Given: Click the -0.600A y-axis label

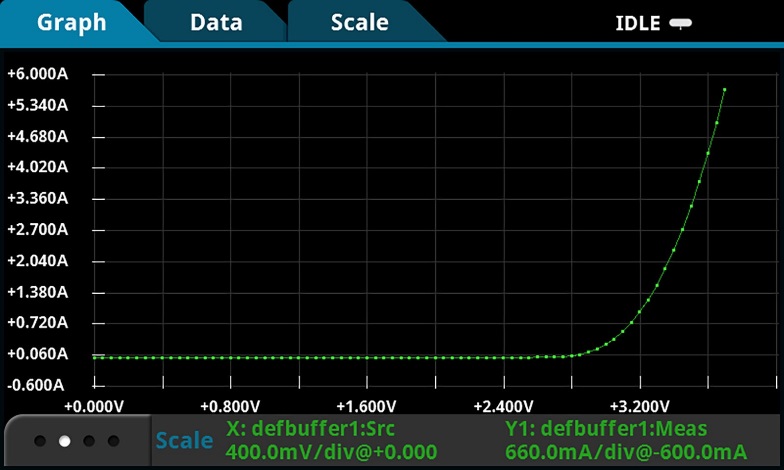Looking at the screenshot, I should coord(37,385).
